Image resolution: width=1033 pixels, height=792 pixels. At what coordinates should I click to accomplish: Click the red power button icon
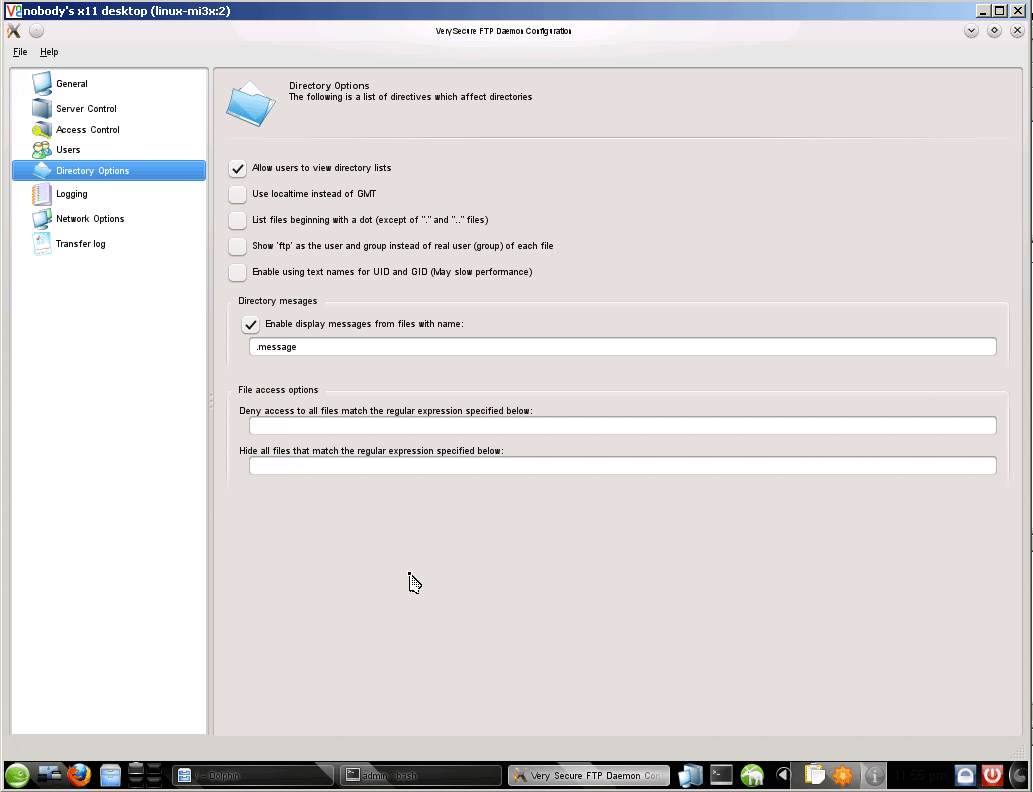click(x=992, y=775)
